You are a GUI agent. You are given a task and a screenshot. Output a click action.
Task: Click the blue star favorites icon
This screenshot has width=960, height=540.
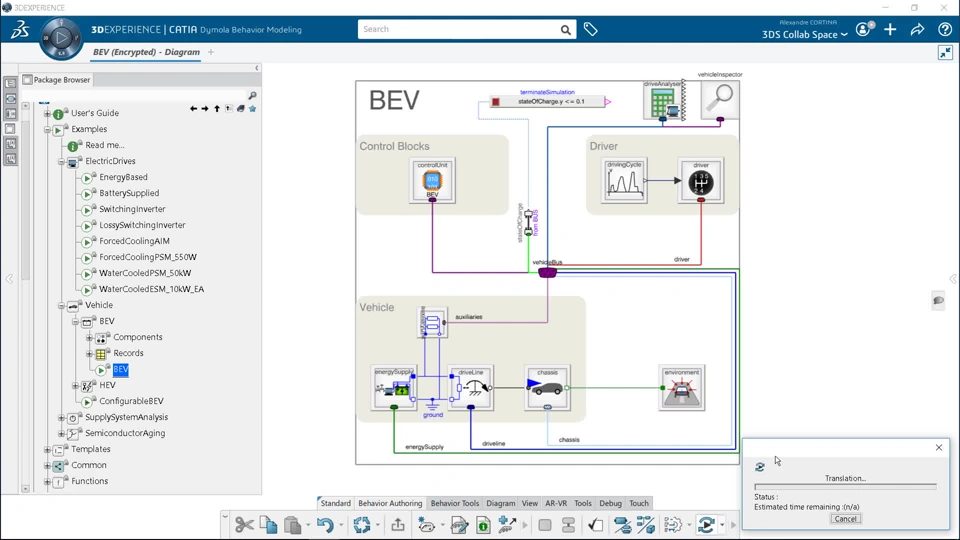point(252,108)
